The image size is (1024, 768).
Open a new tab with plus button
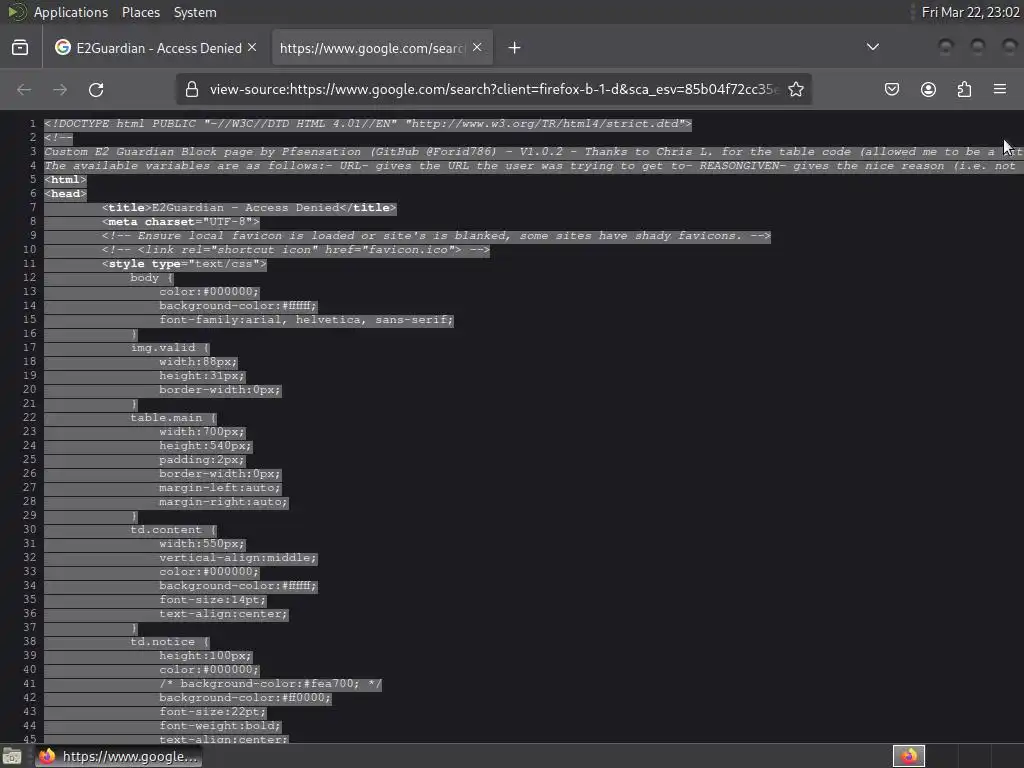[515, 48]
